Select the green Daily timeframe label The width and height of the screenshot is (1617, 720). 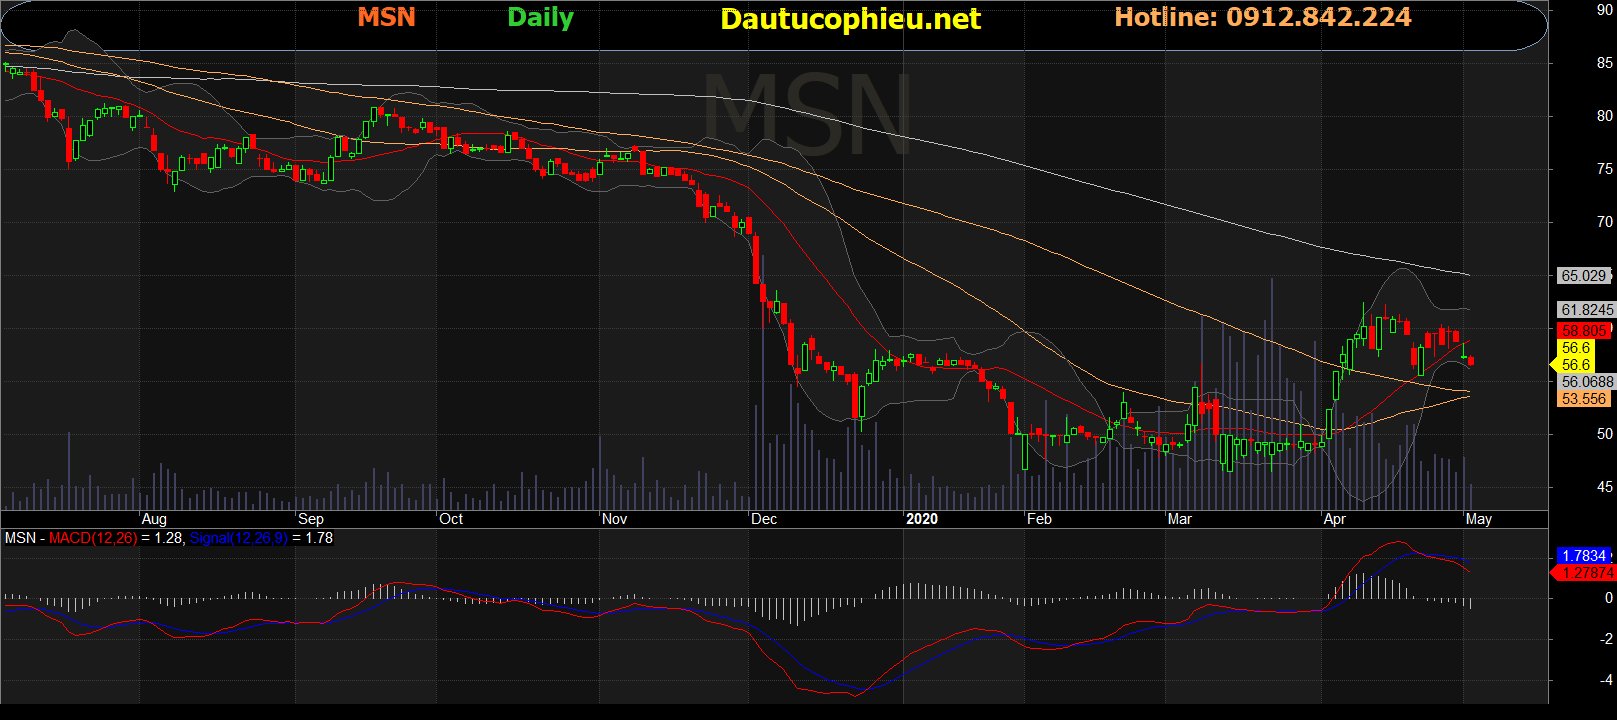click(x=540, y=18)
